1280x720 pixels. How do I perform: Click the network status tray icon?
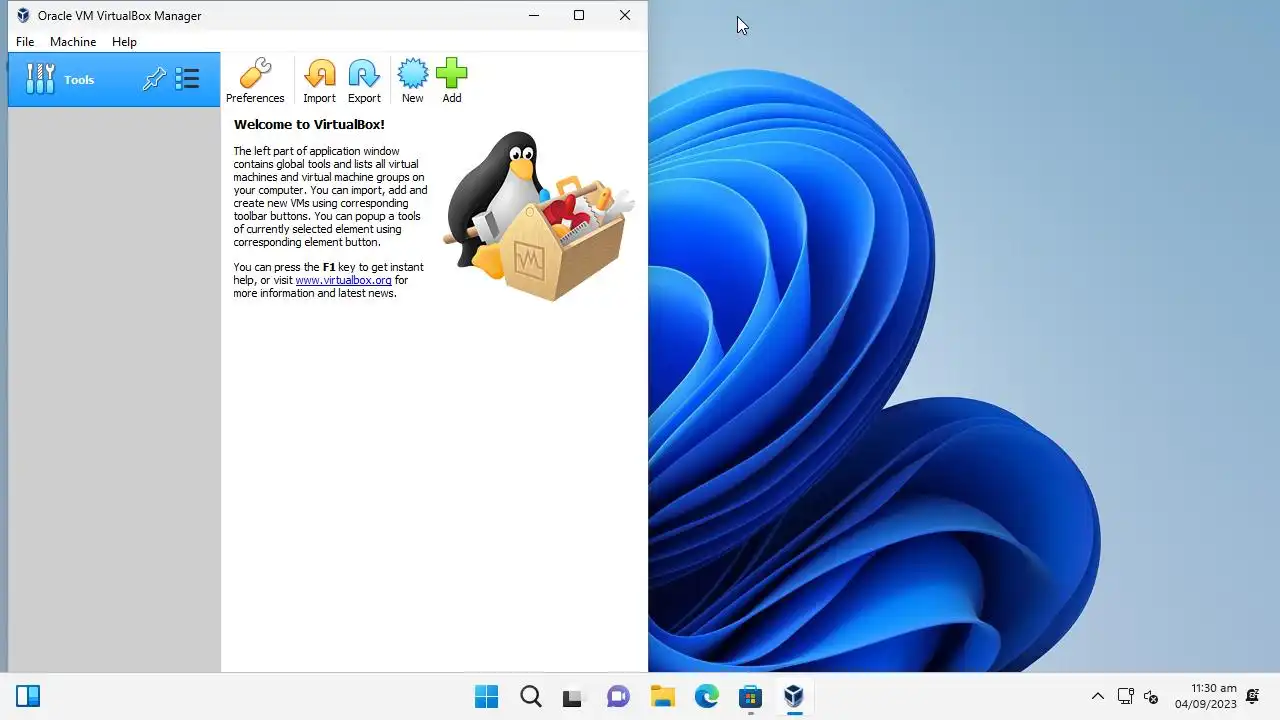[x=1125, y=697]
